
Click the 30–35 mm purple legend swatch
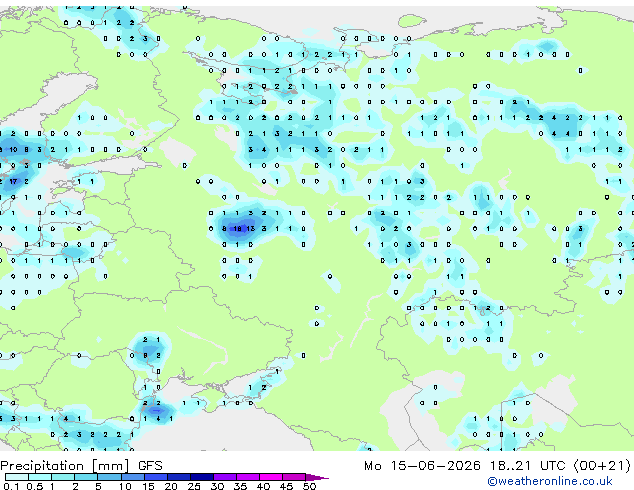pyautogui.click(x=224, y=477)
